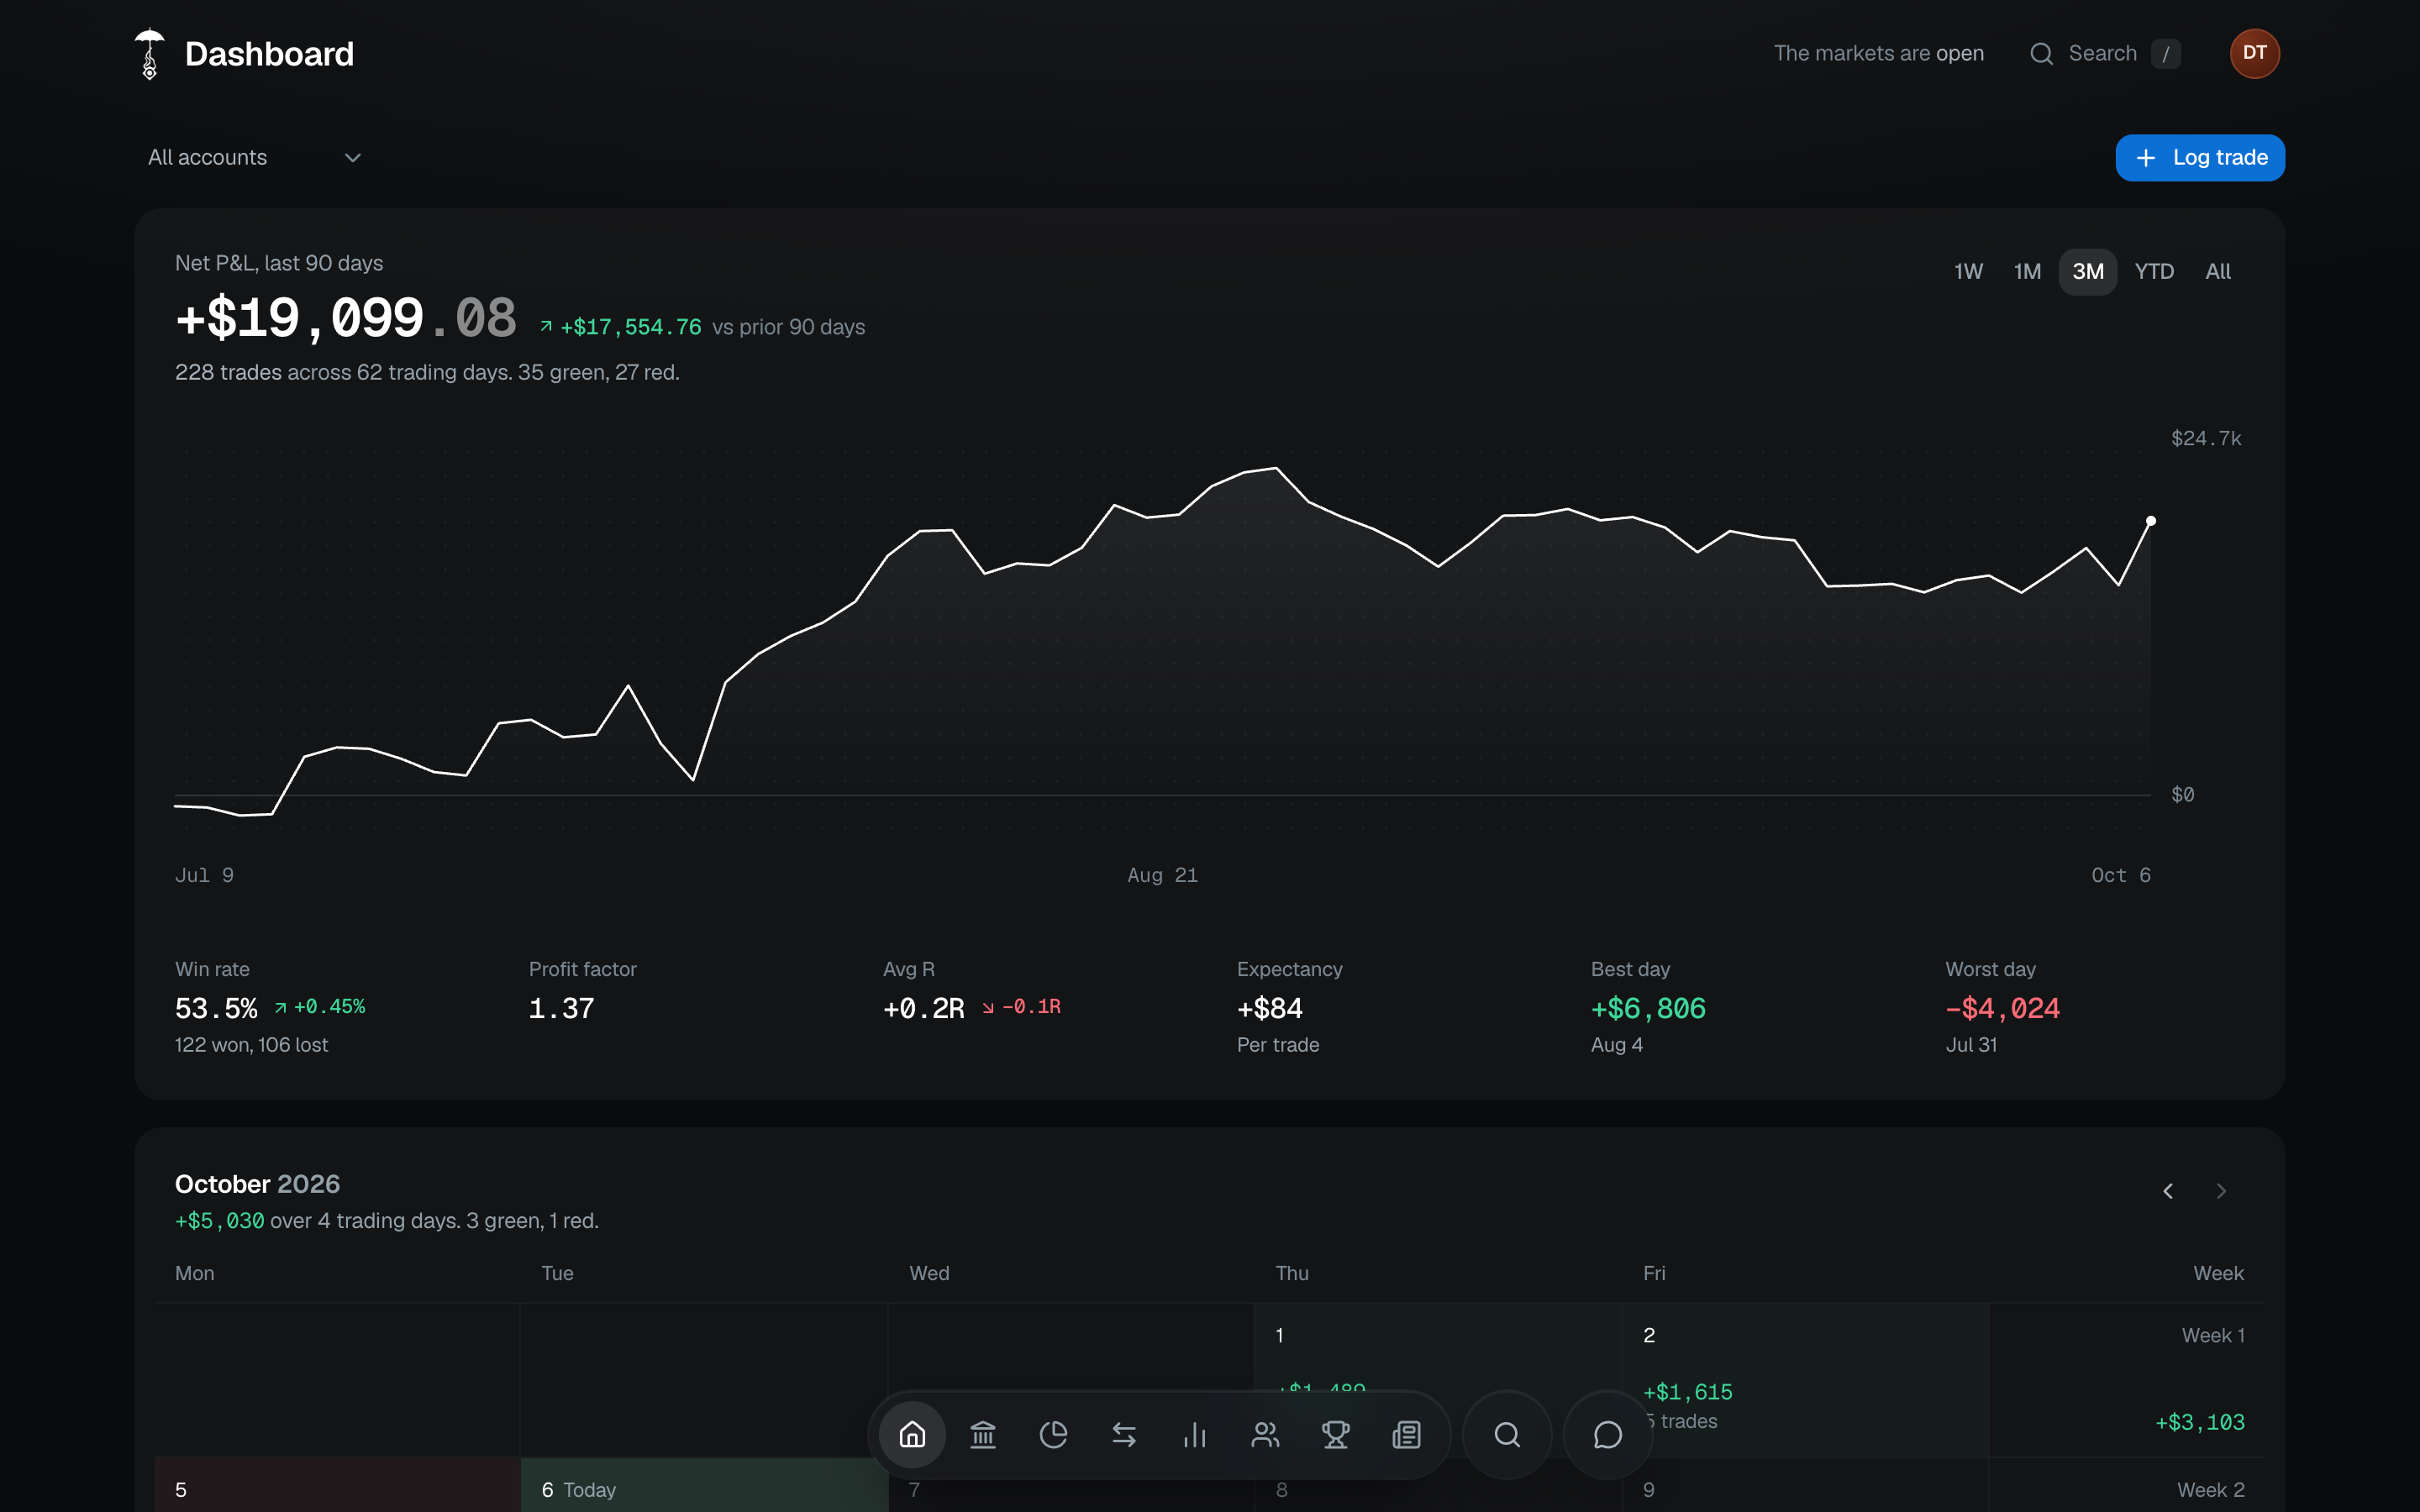Viewport: 2420px width, 1512px height.
Task: Click the Win rate 53.5% value
Action: pyautogui.click(x=216, y=1008)
